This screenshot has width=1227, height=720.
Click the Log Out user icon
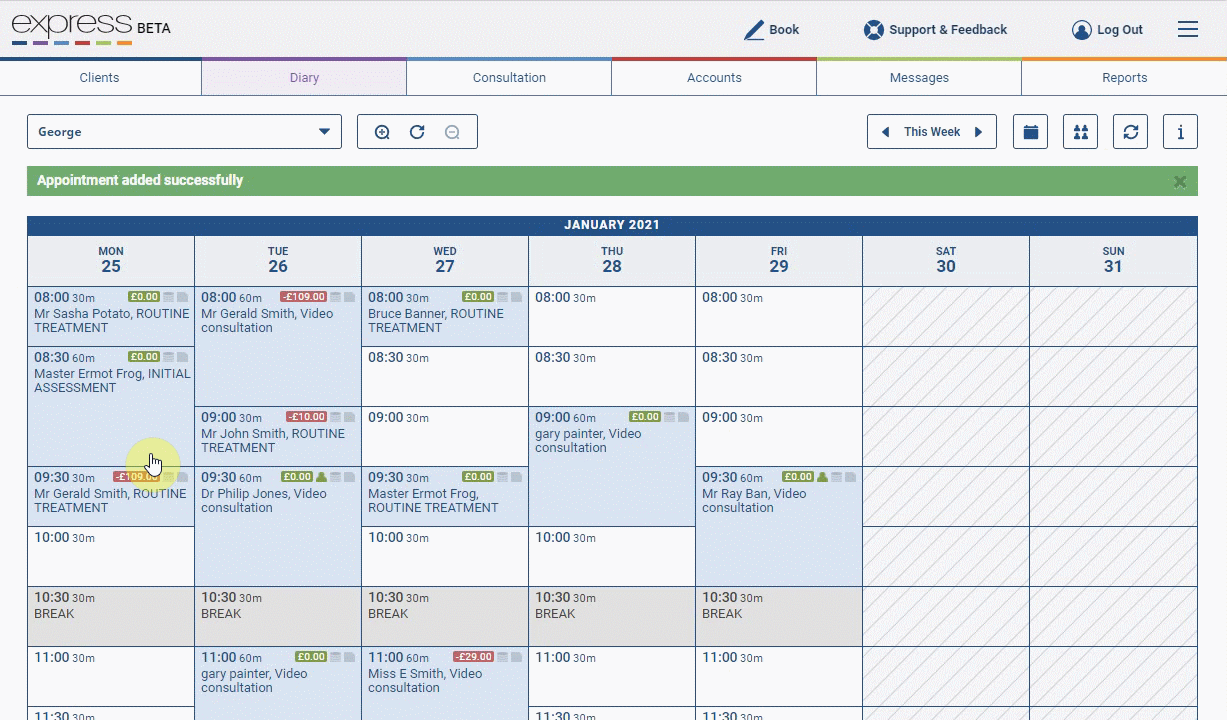(1081, 30)
